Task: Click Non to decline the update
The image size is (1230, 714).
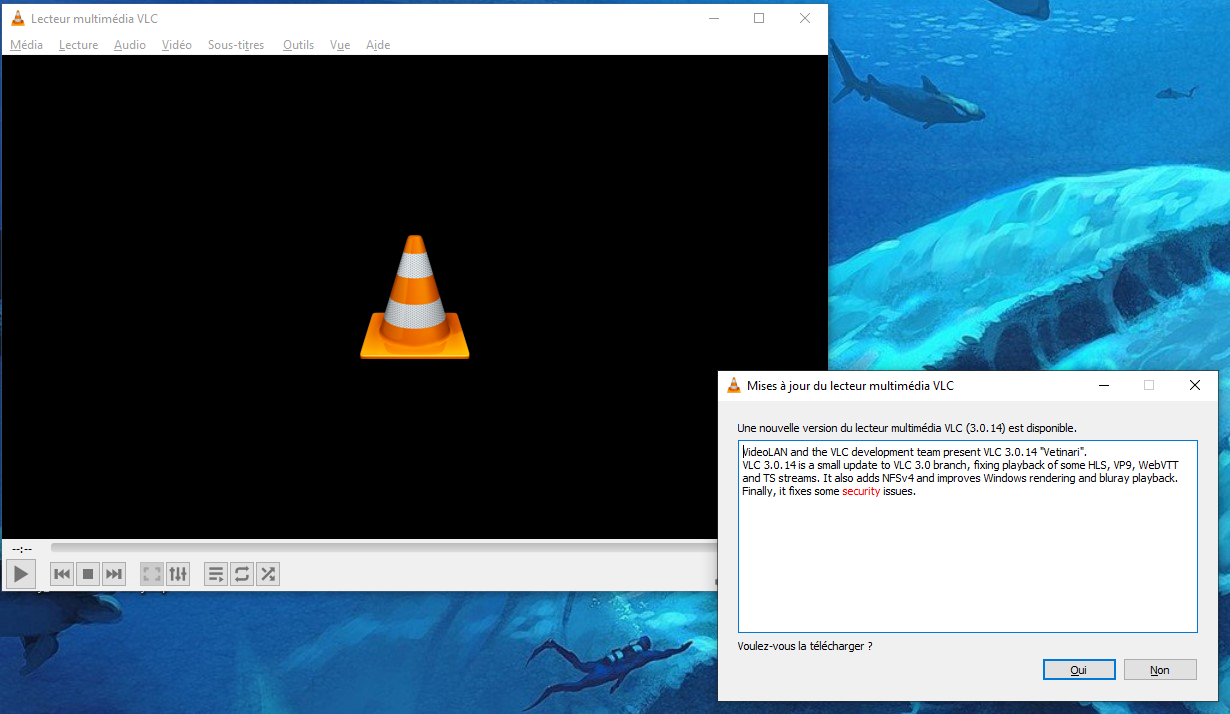Action: pos(1159,670)
